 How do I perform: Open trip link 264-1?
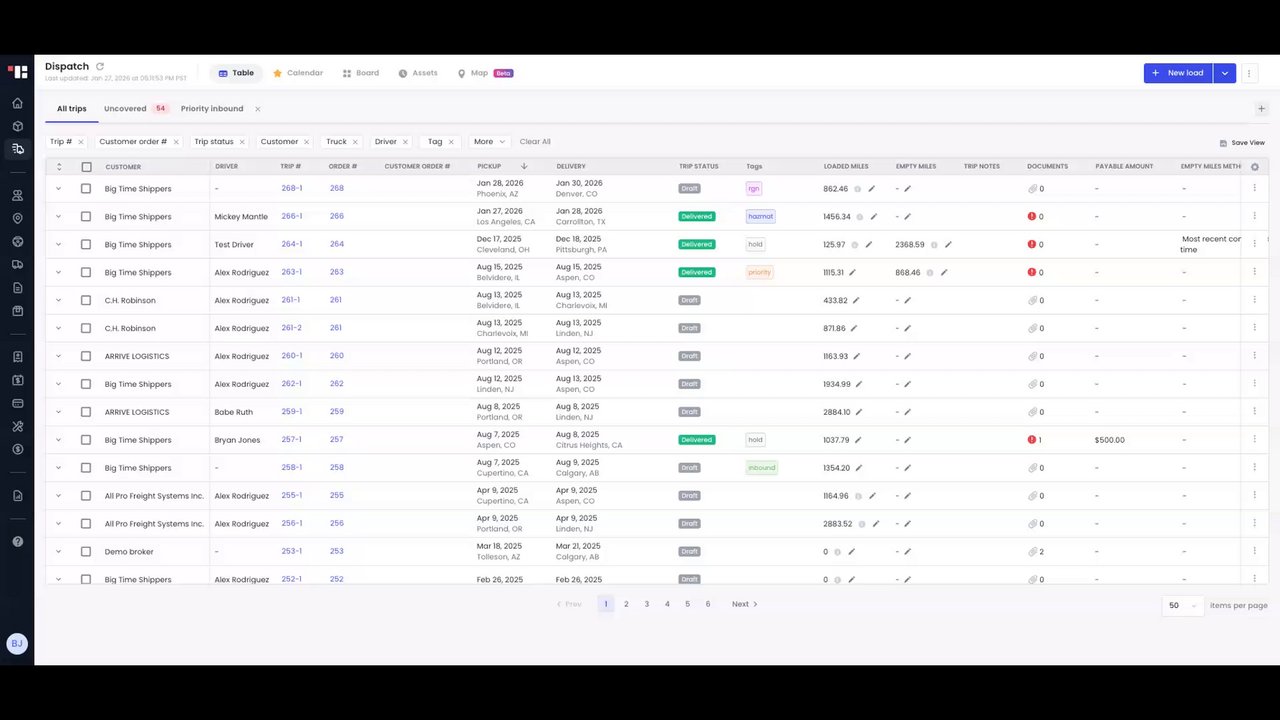[291, 244]
